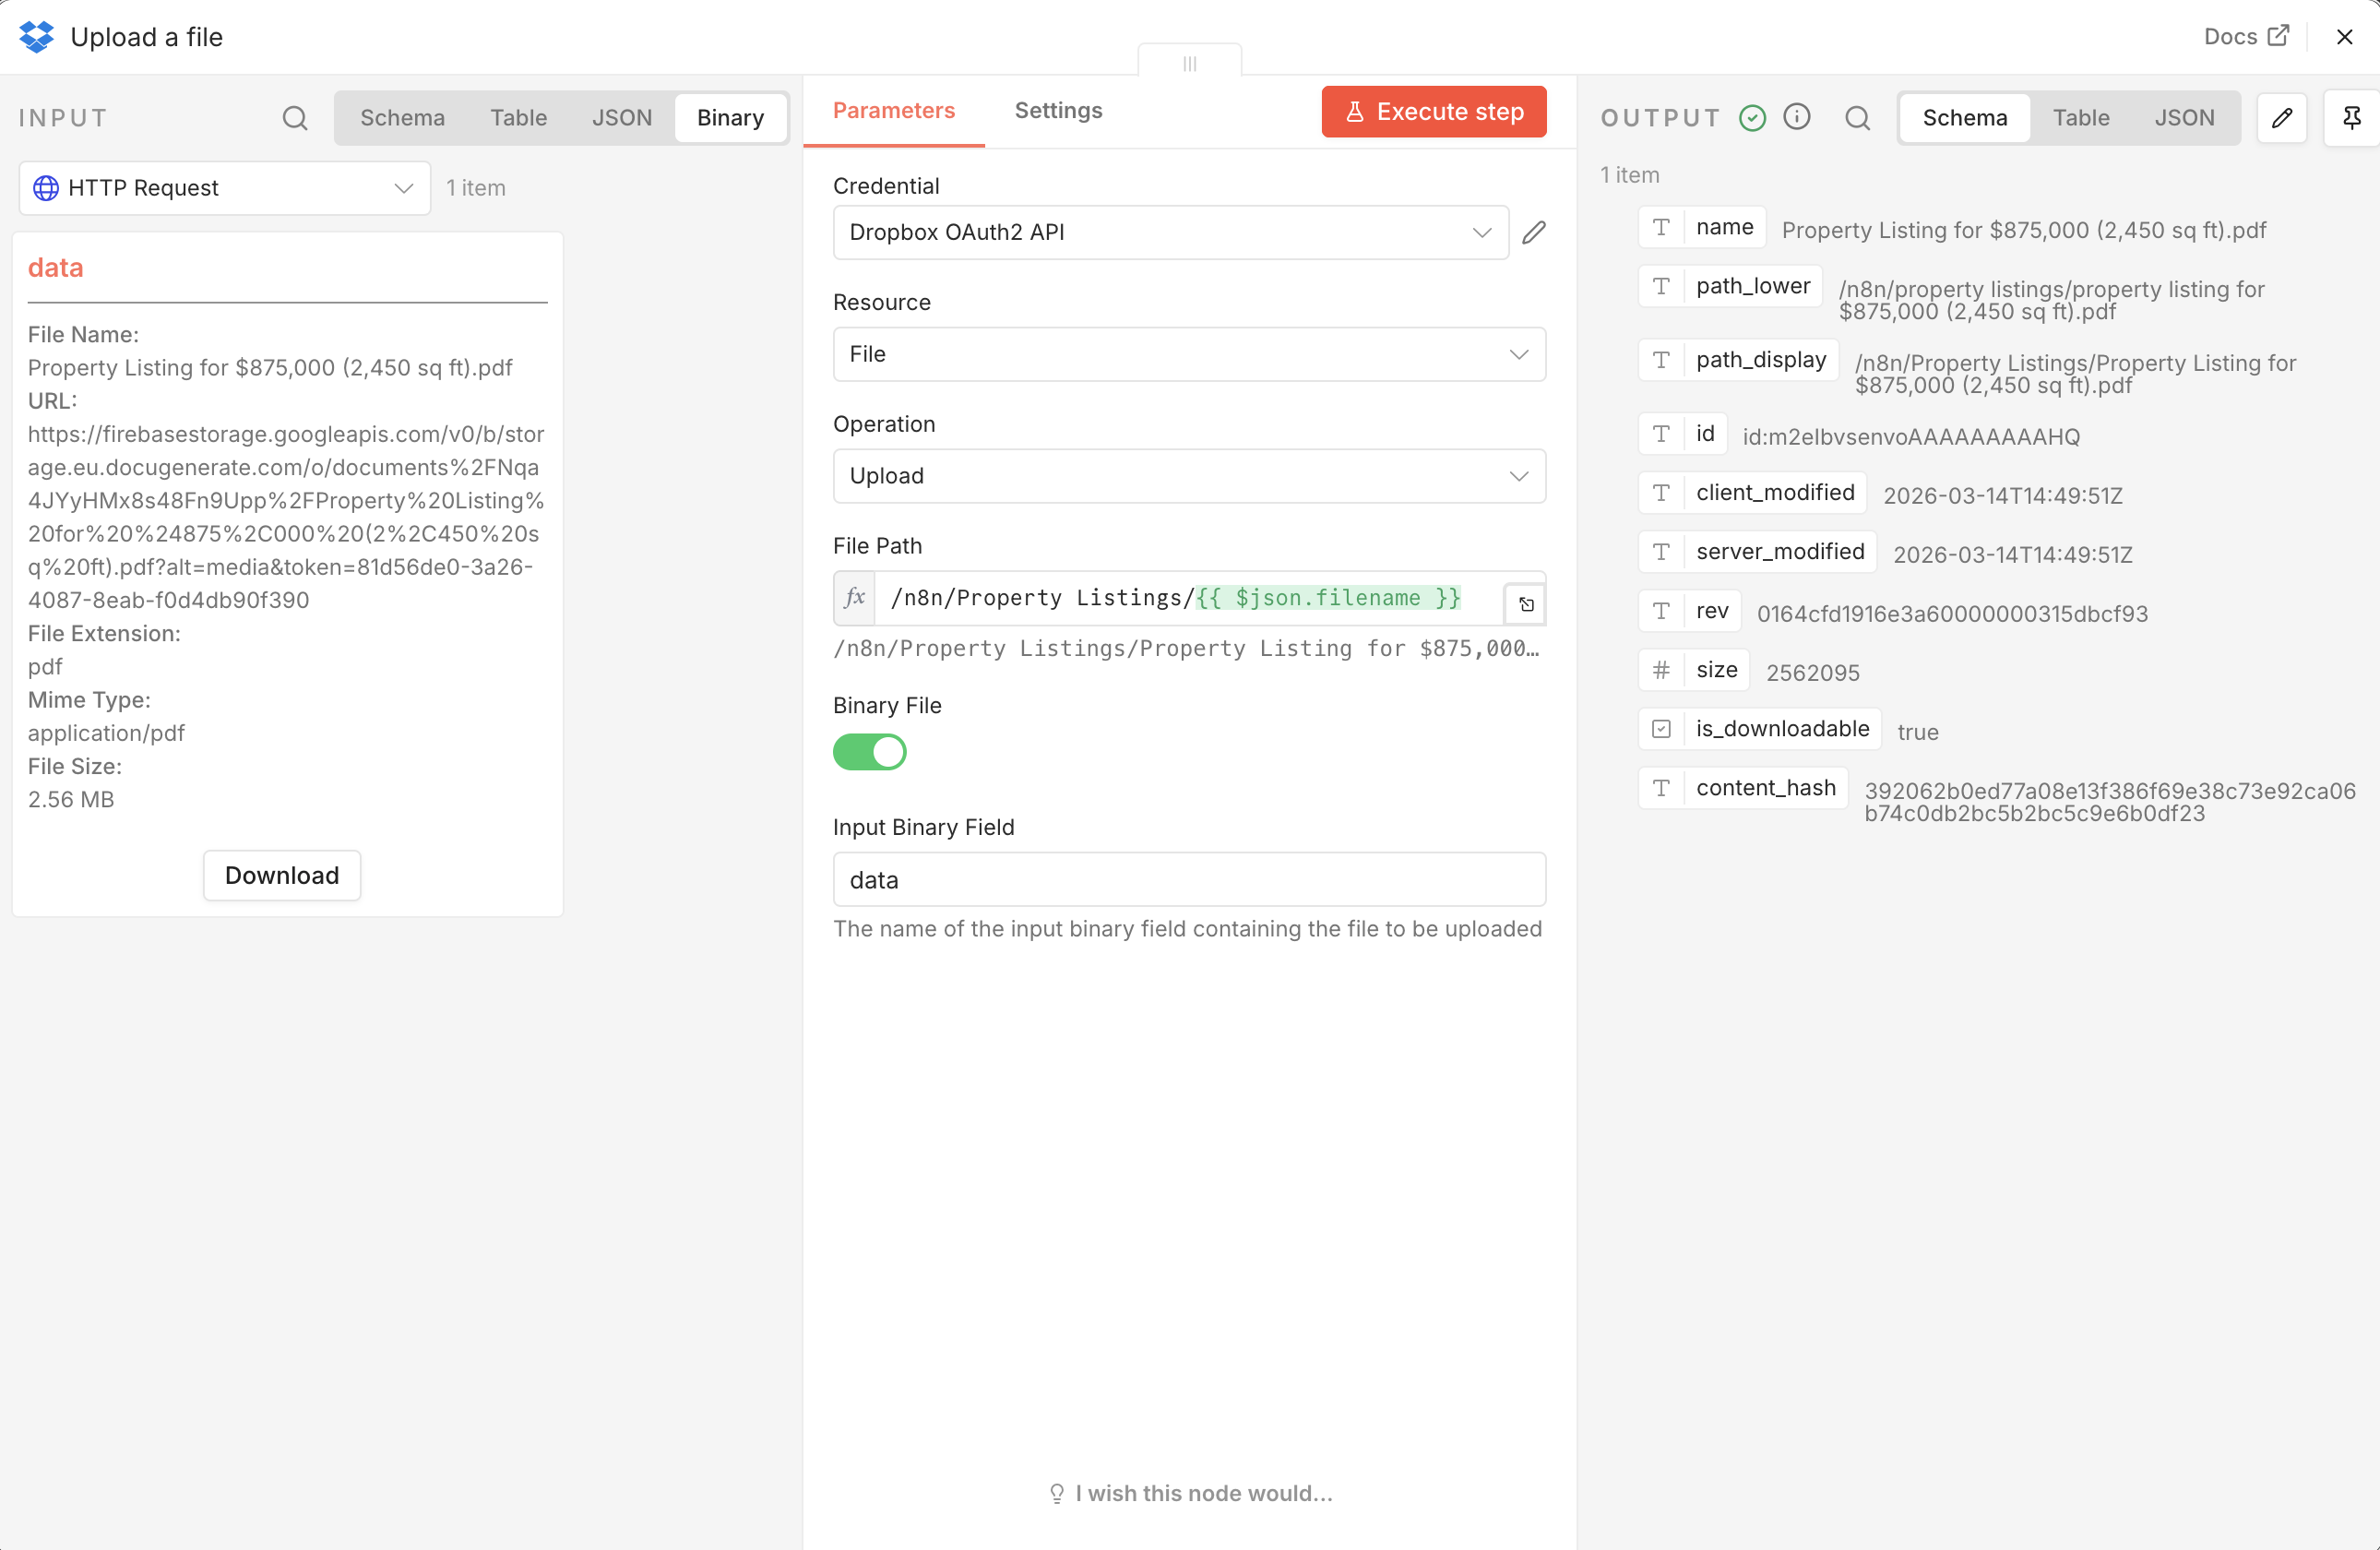Switch input view to Table tab
The image size is (2380, 1550).
tap(518, 117)
